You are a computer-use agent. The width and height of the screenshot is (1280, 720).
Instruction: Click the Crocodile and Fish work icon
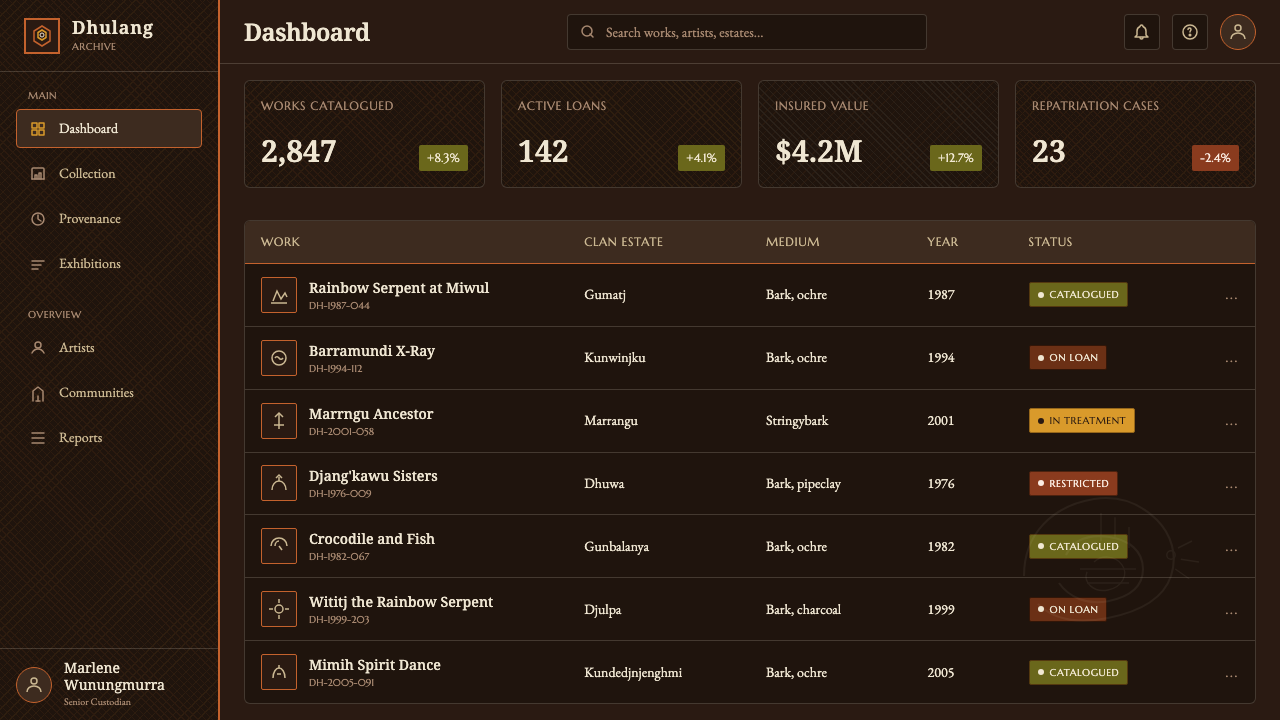click(x=279, y=546)
